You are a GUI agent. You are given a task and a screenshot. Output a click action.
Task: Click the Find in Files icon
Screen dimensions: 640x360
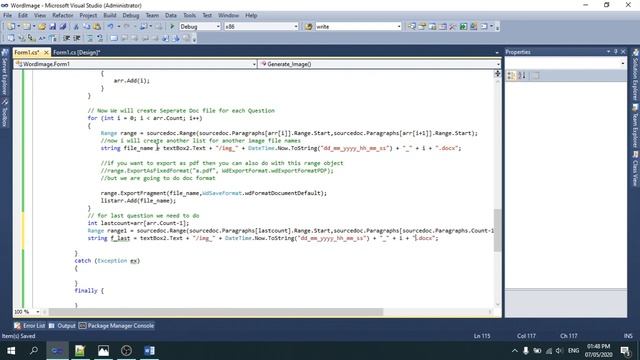[x=309, y=27]
